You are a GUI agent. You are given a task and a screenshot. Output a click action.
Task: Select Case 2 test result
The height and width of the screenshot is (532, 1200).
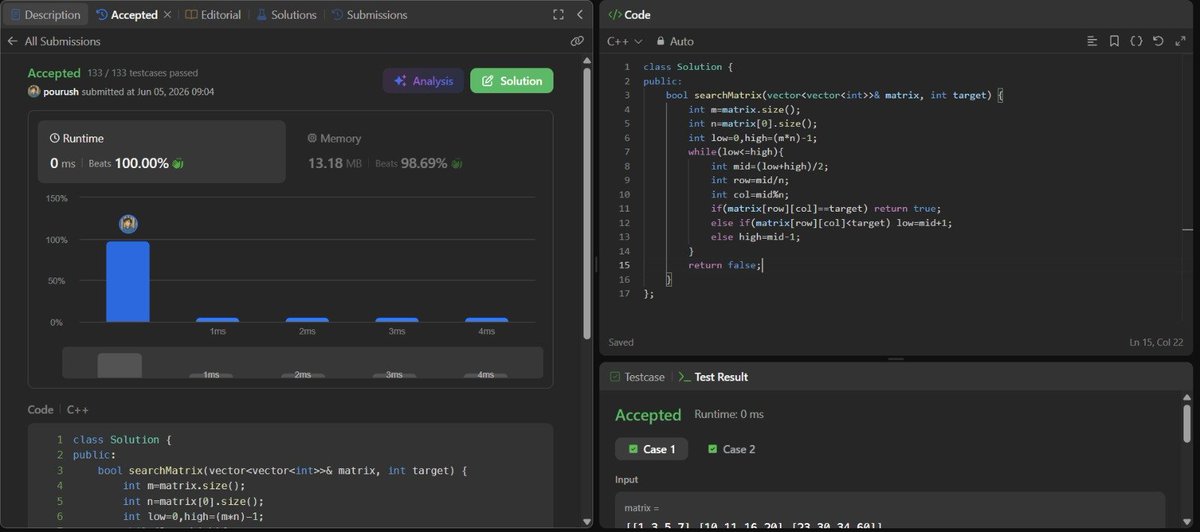[730, 449]
